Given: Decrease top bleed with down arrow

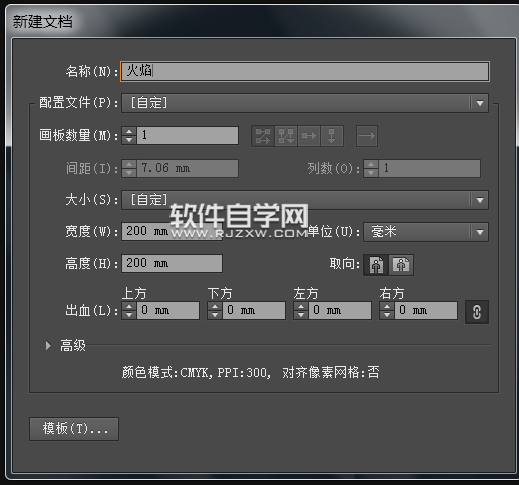Looking at the screenshot, I should (x=129, y=315).
